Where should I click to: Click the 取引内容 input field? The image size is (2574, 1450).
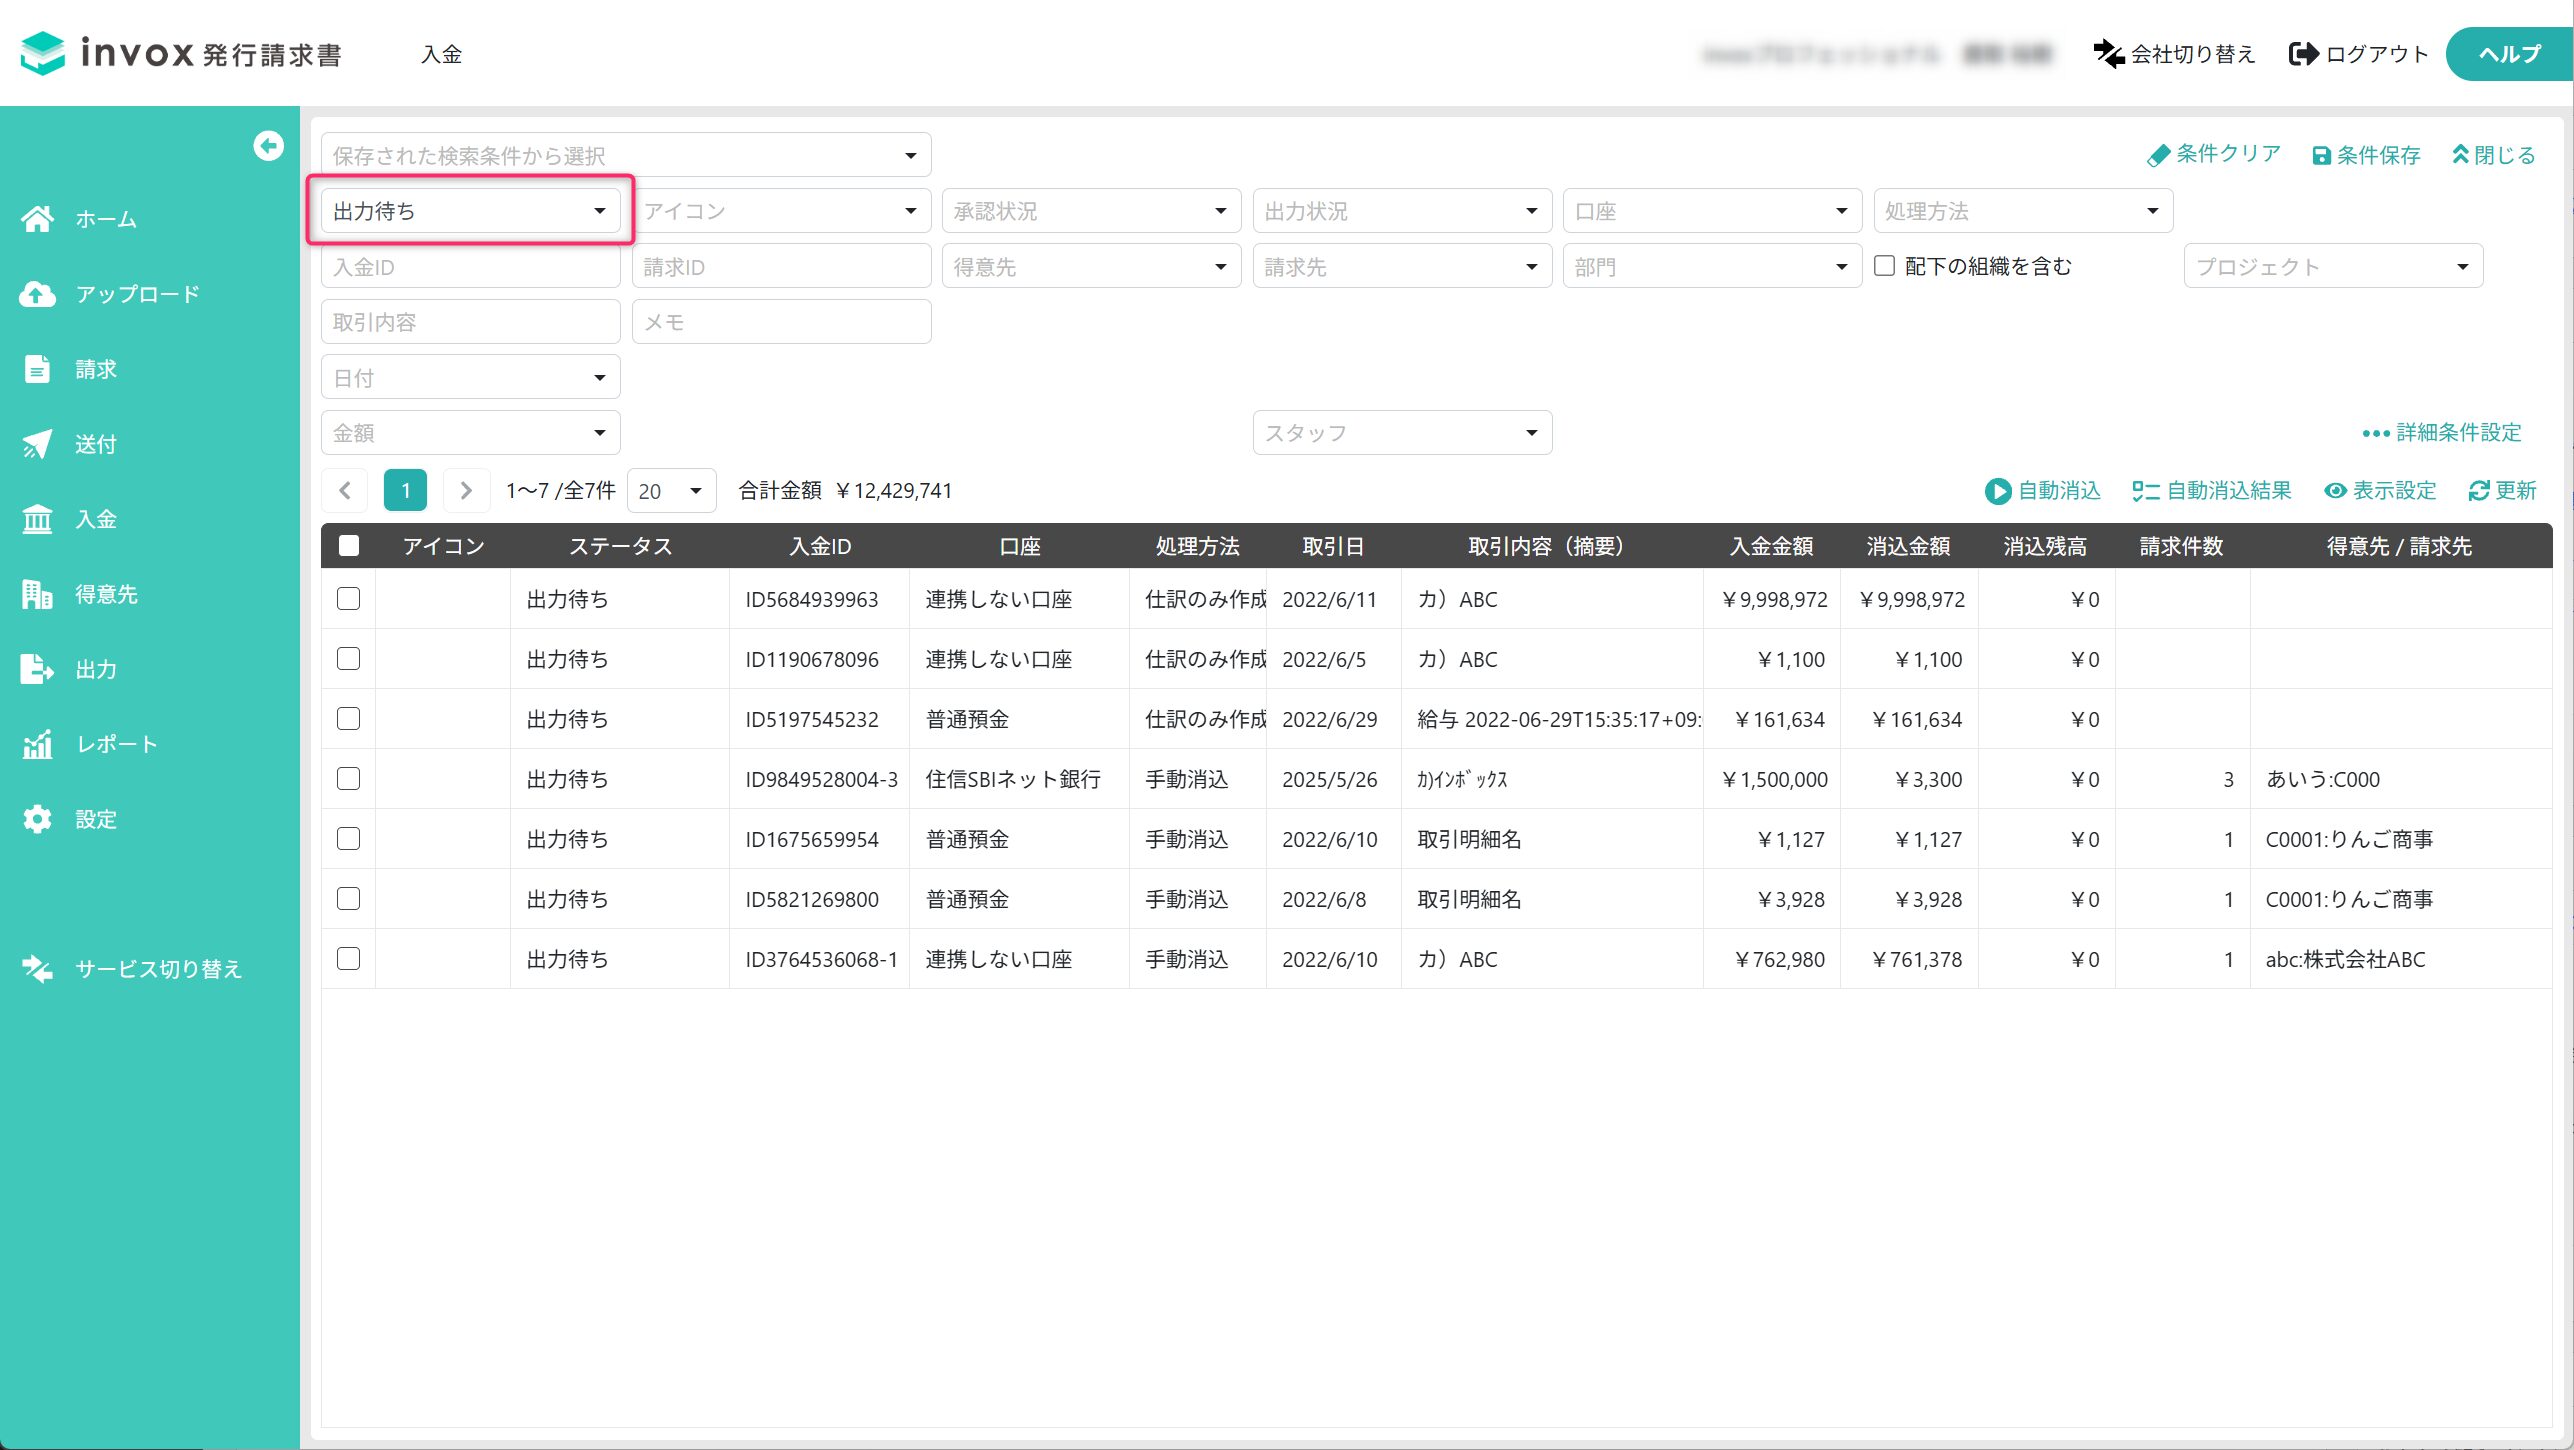[x=471, y=322]
